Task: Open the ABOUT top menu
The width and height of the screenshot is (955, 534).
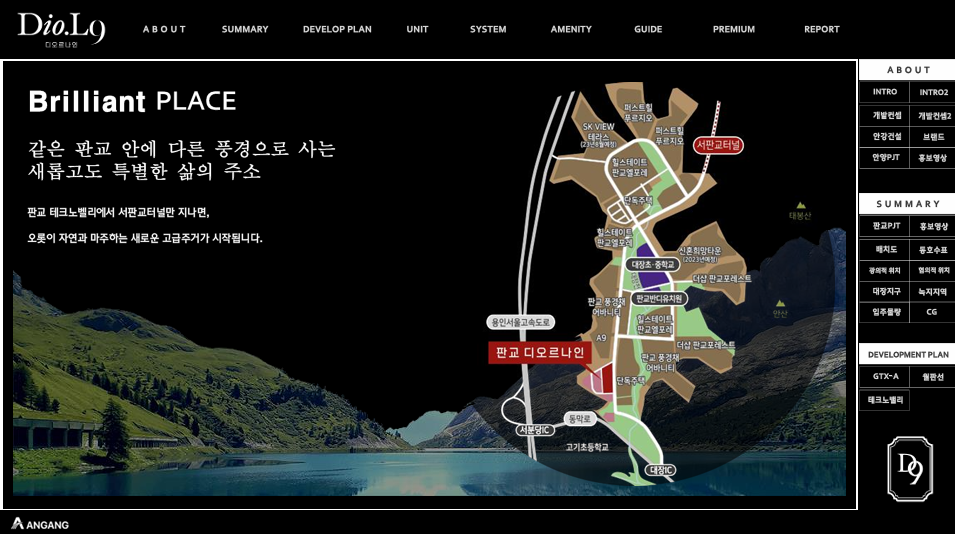Action: (164, 29)
